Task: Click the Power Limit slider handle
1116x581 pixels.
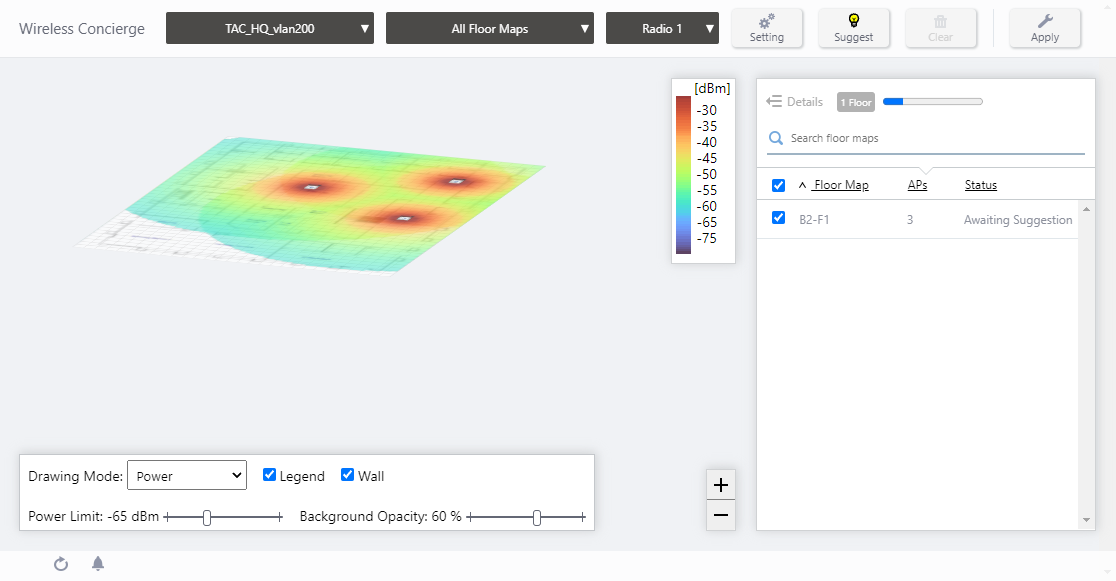Action: [207, 517]
